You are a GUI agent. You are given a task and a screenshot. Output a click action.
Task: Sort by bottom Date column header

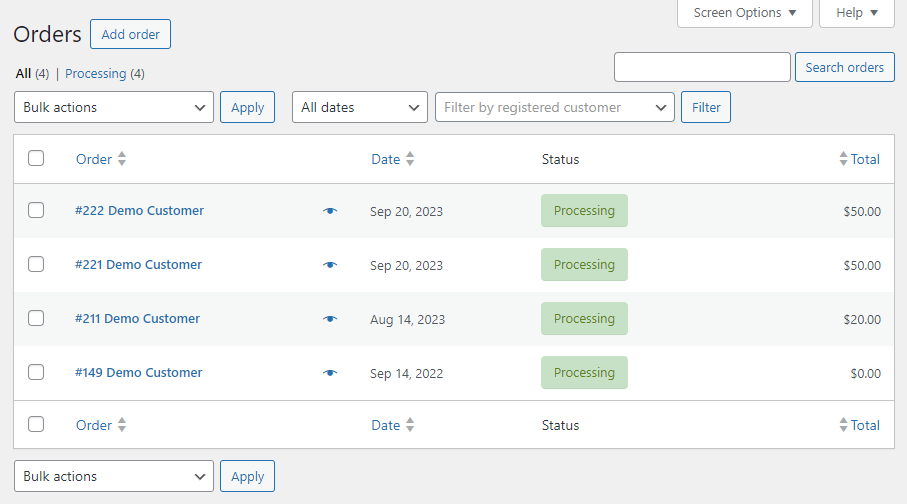point(386,425)
